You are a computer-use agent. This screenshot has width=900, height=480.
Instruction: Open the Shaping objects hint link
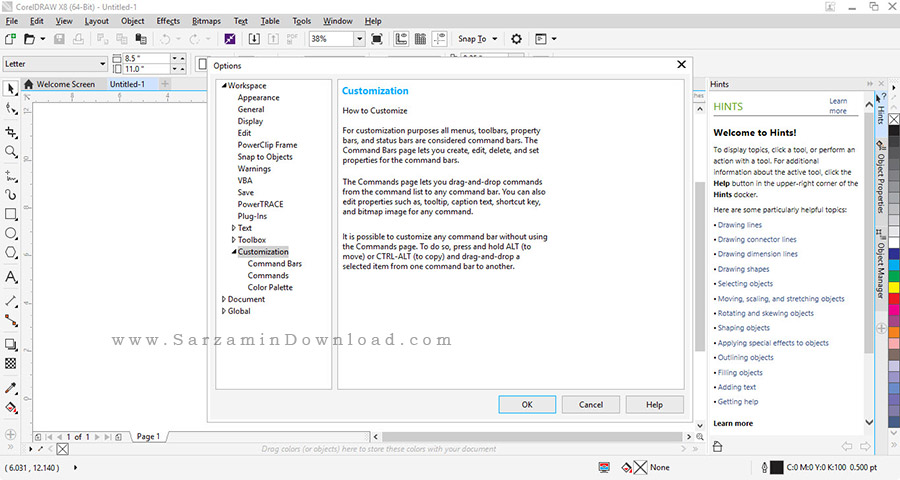tap(743, 328)
